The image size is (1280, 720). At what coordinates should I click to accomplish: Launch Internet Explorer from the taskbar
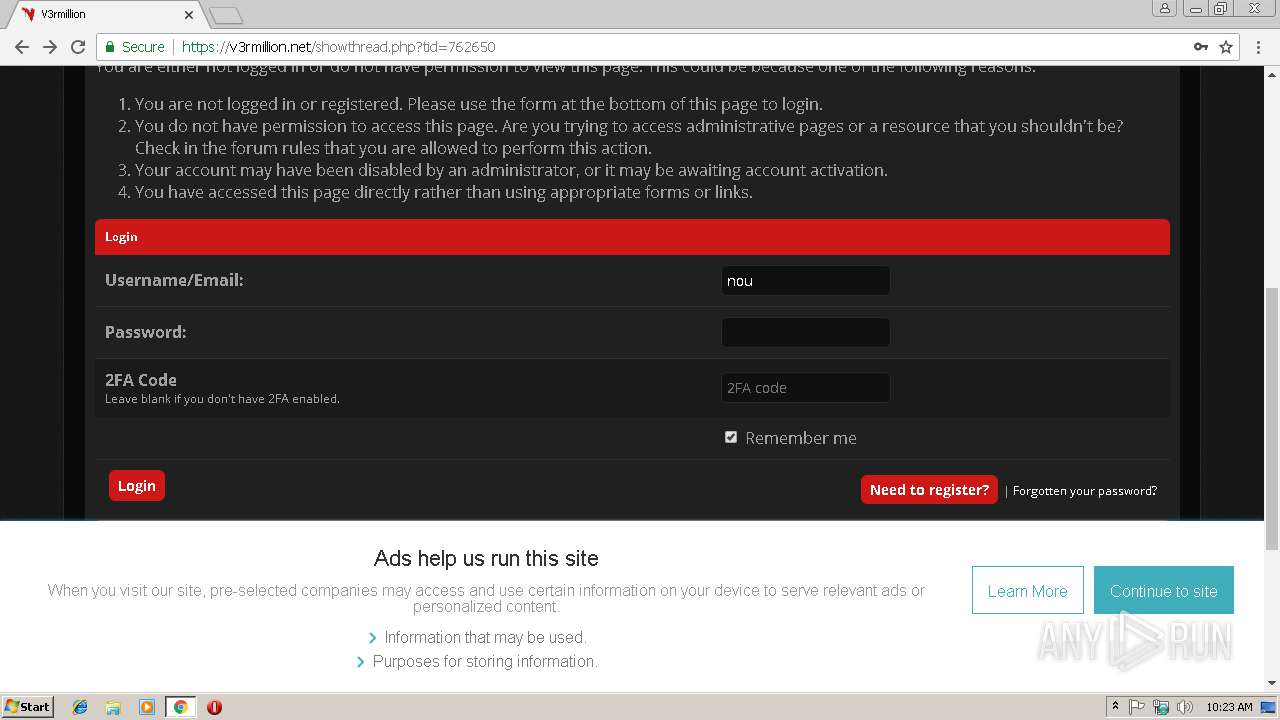[80, 707]
